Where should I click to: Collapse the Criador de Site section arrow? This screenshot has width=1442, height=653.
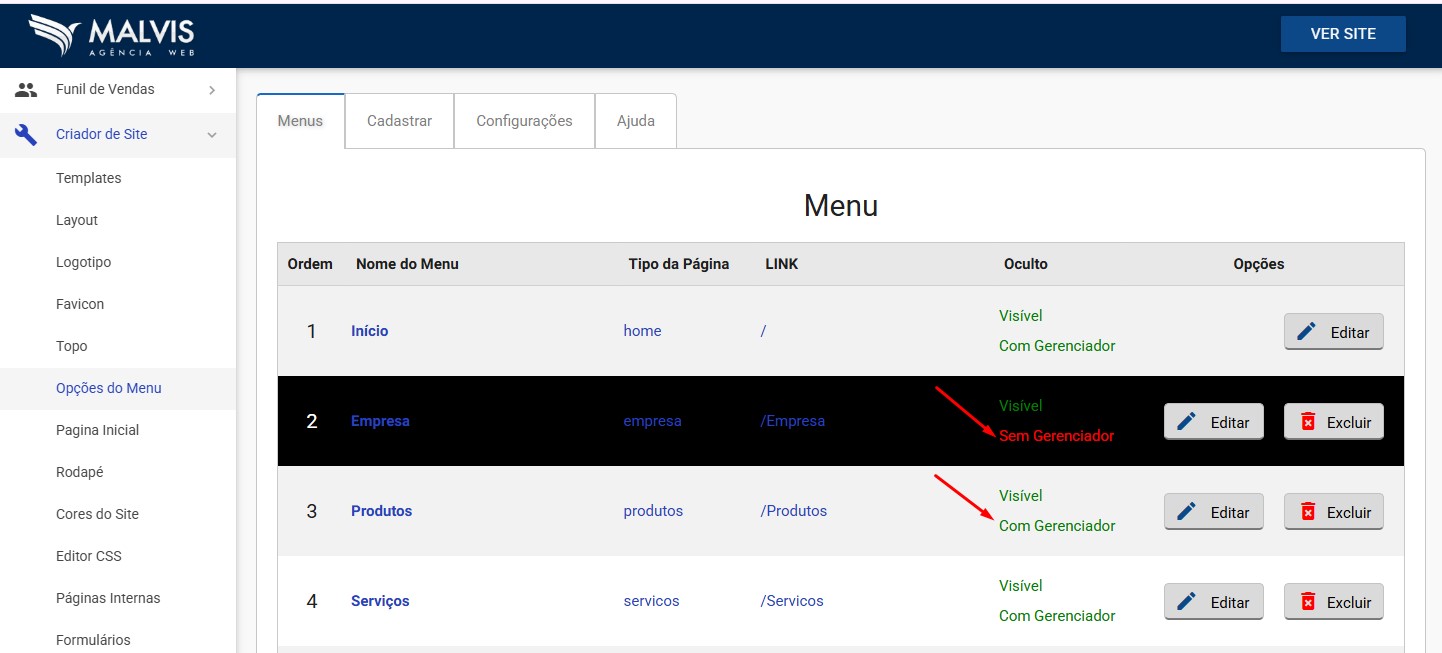[x=211, y=135]
